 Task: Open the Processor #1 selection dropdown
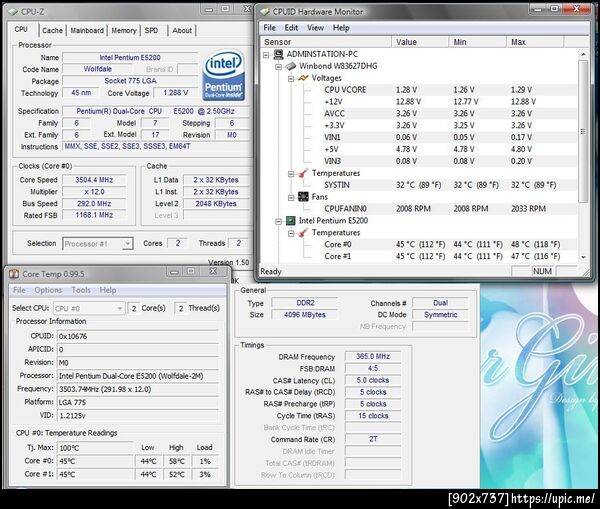coord(127,244)
